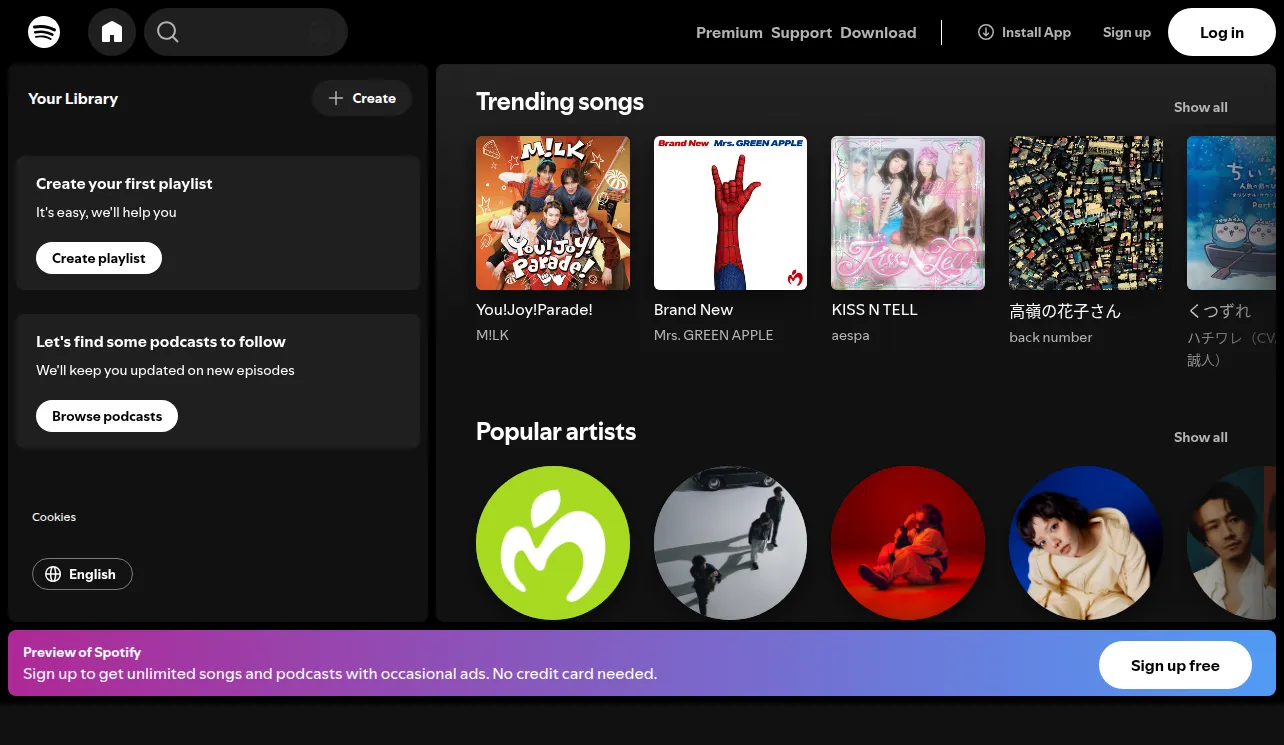This screenshot has height=745, width=1284.
Task: Click the 'Preview of Spotify' banner title
Action: coord(82,652)
